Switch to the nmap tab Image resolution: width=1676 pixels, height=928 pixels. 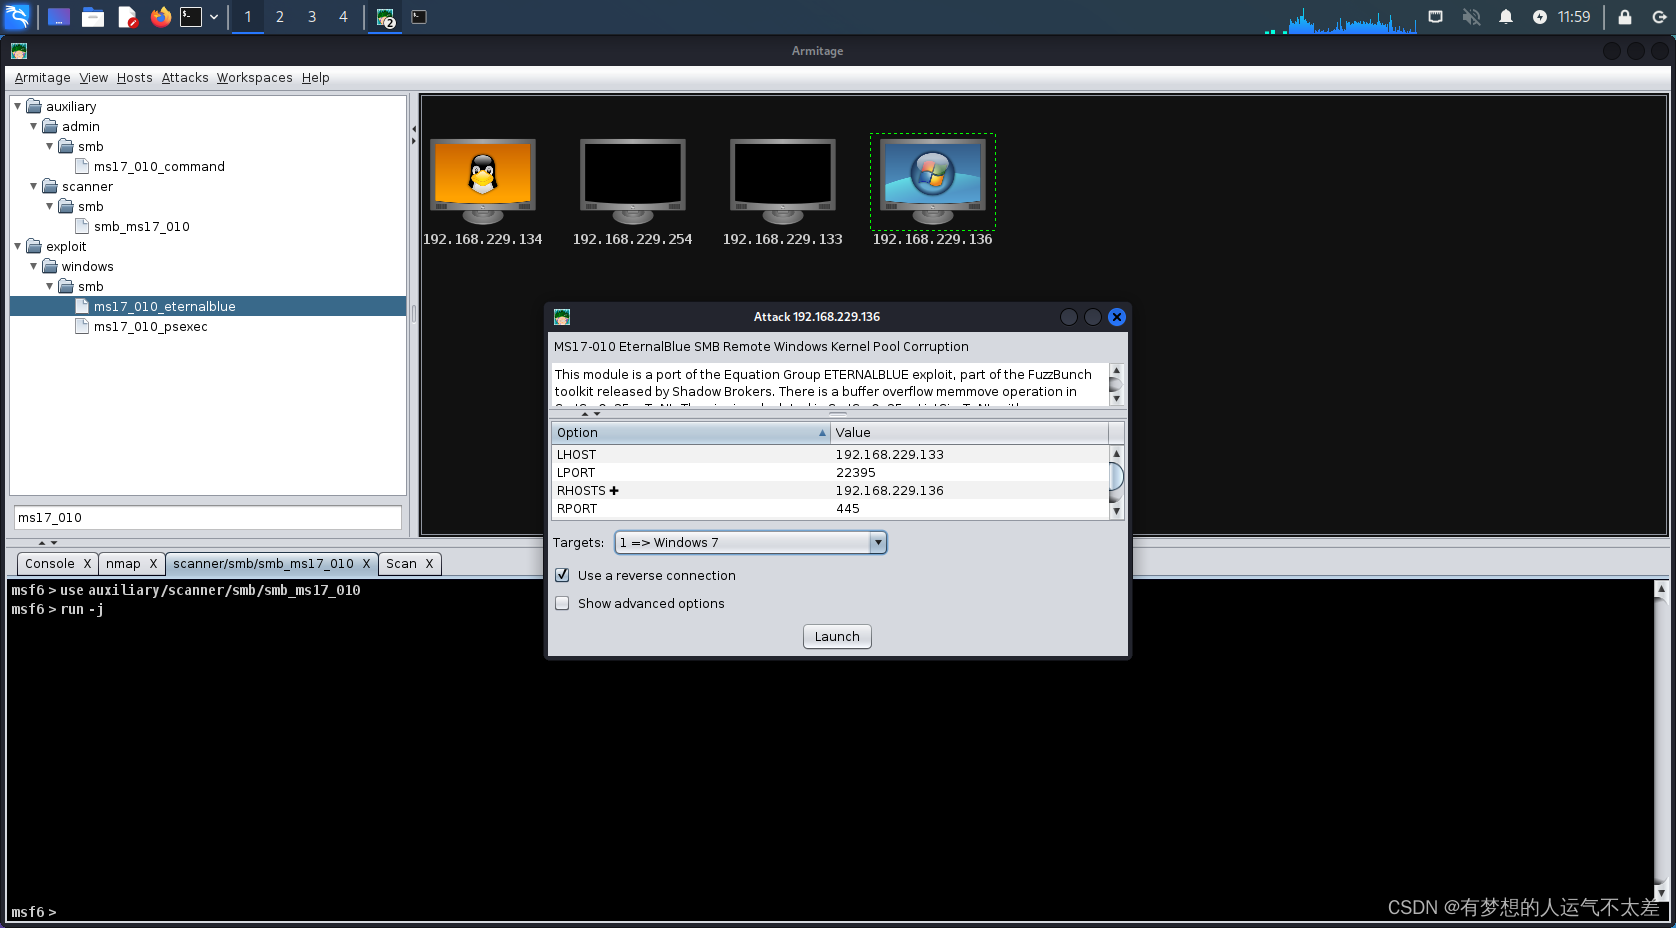123,564
